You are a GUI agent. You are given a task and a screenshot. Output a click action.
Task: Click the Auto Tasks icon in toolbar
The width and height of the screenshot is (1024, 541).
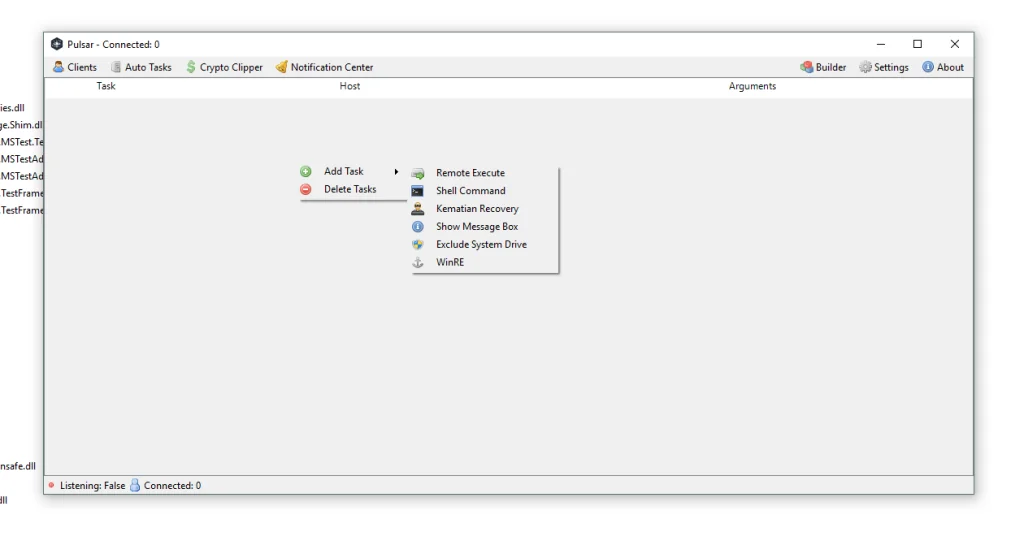point(116,67)
